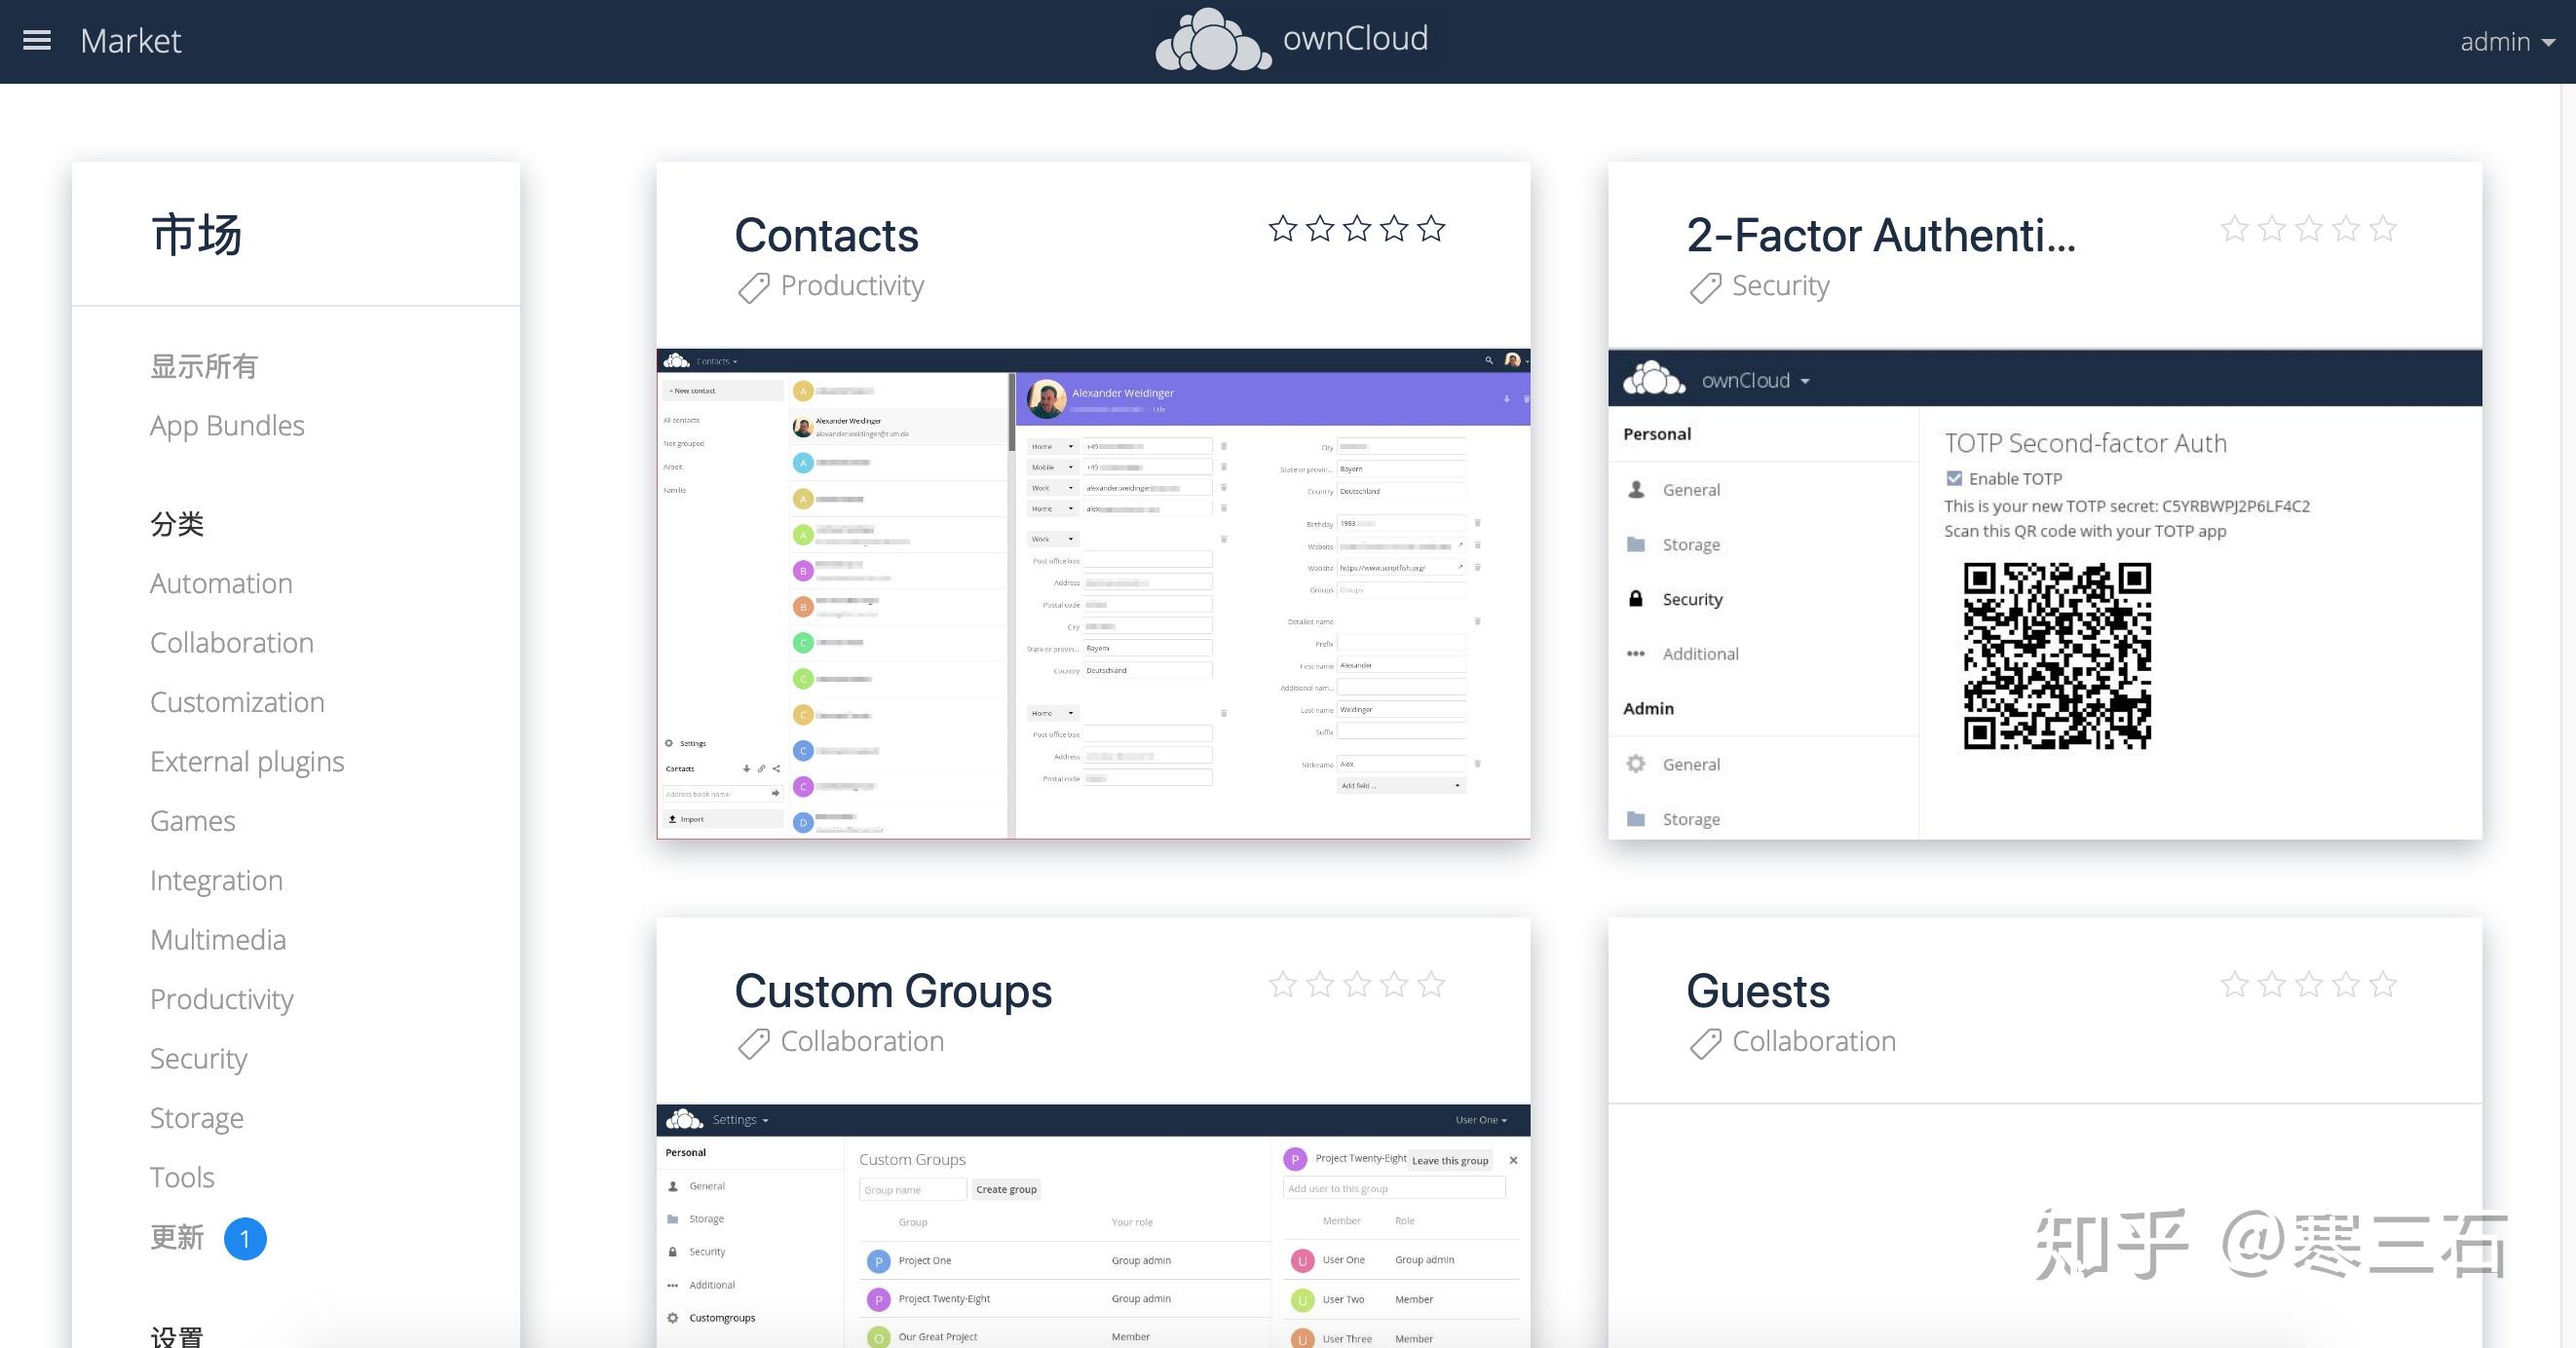Open the App Bundles section
This screenshot has height=1348, width=2576.
coord(227,425)
